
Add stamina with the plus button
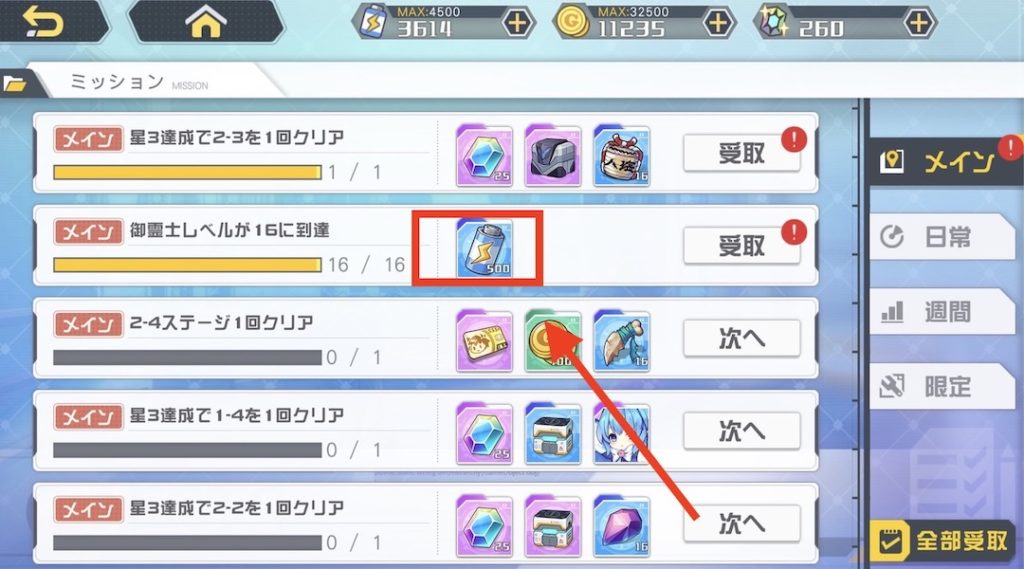point(517,23)
